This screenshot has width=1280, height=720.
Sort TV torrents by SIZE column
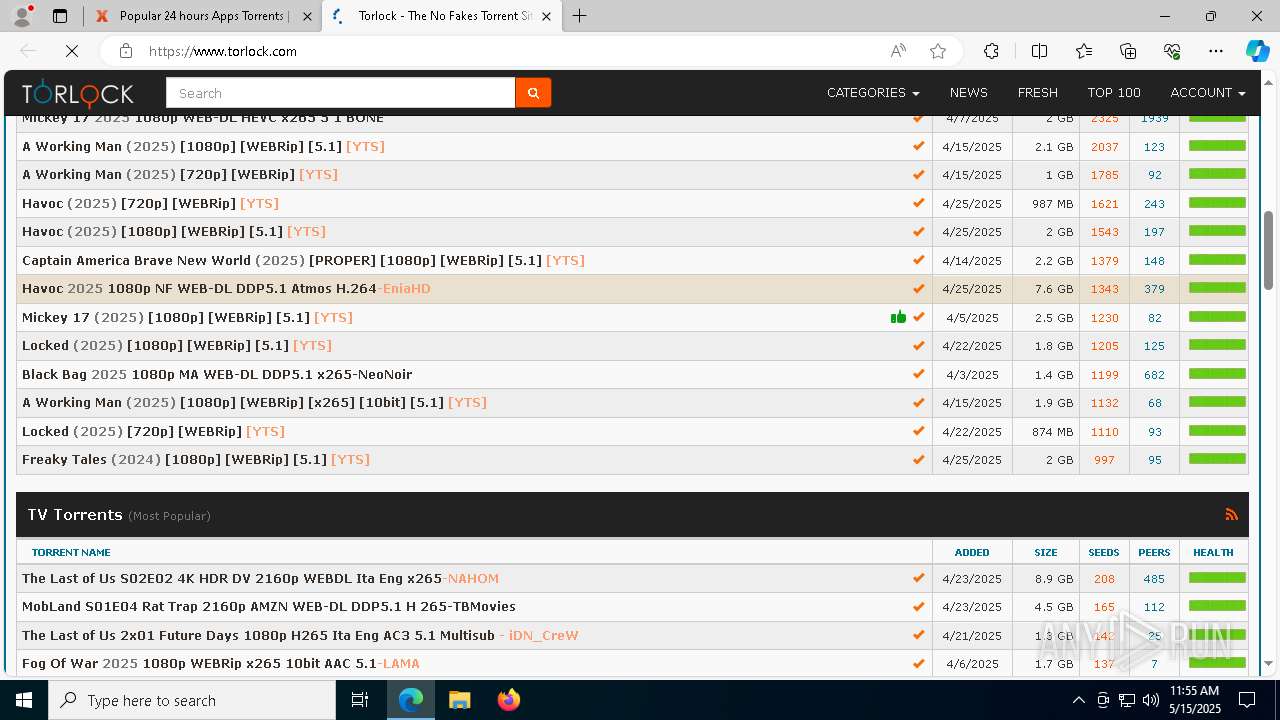1046,552
